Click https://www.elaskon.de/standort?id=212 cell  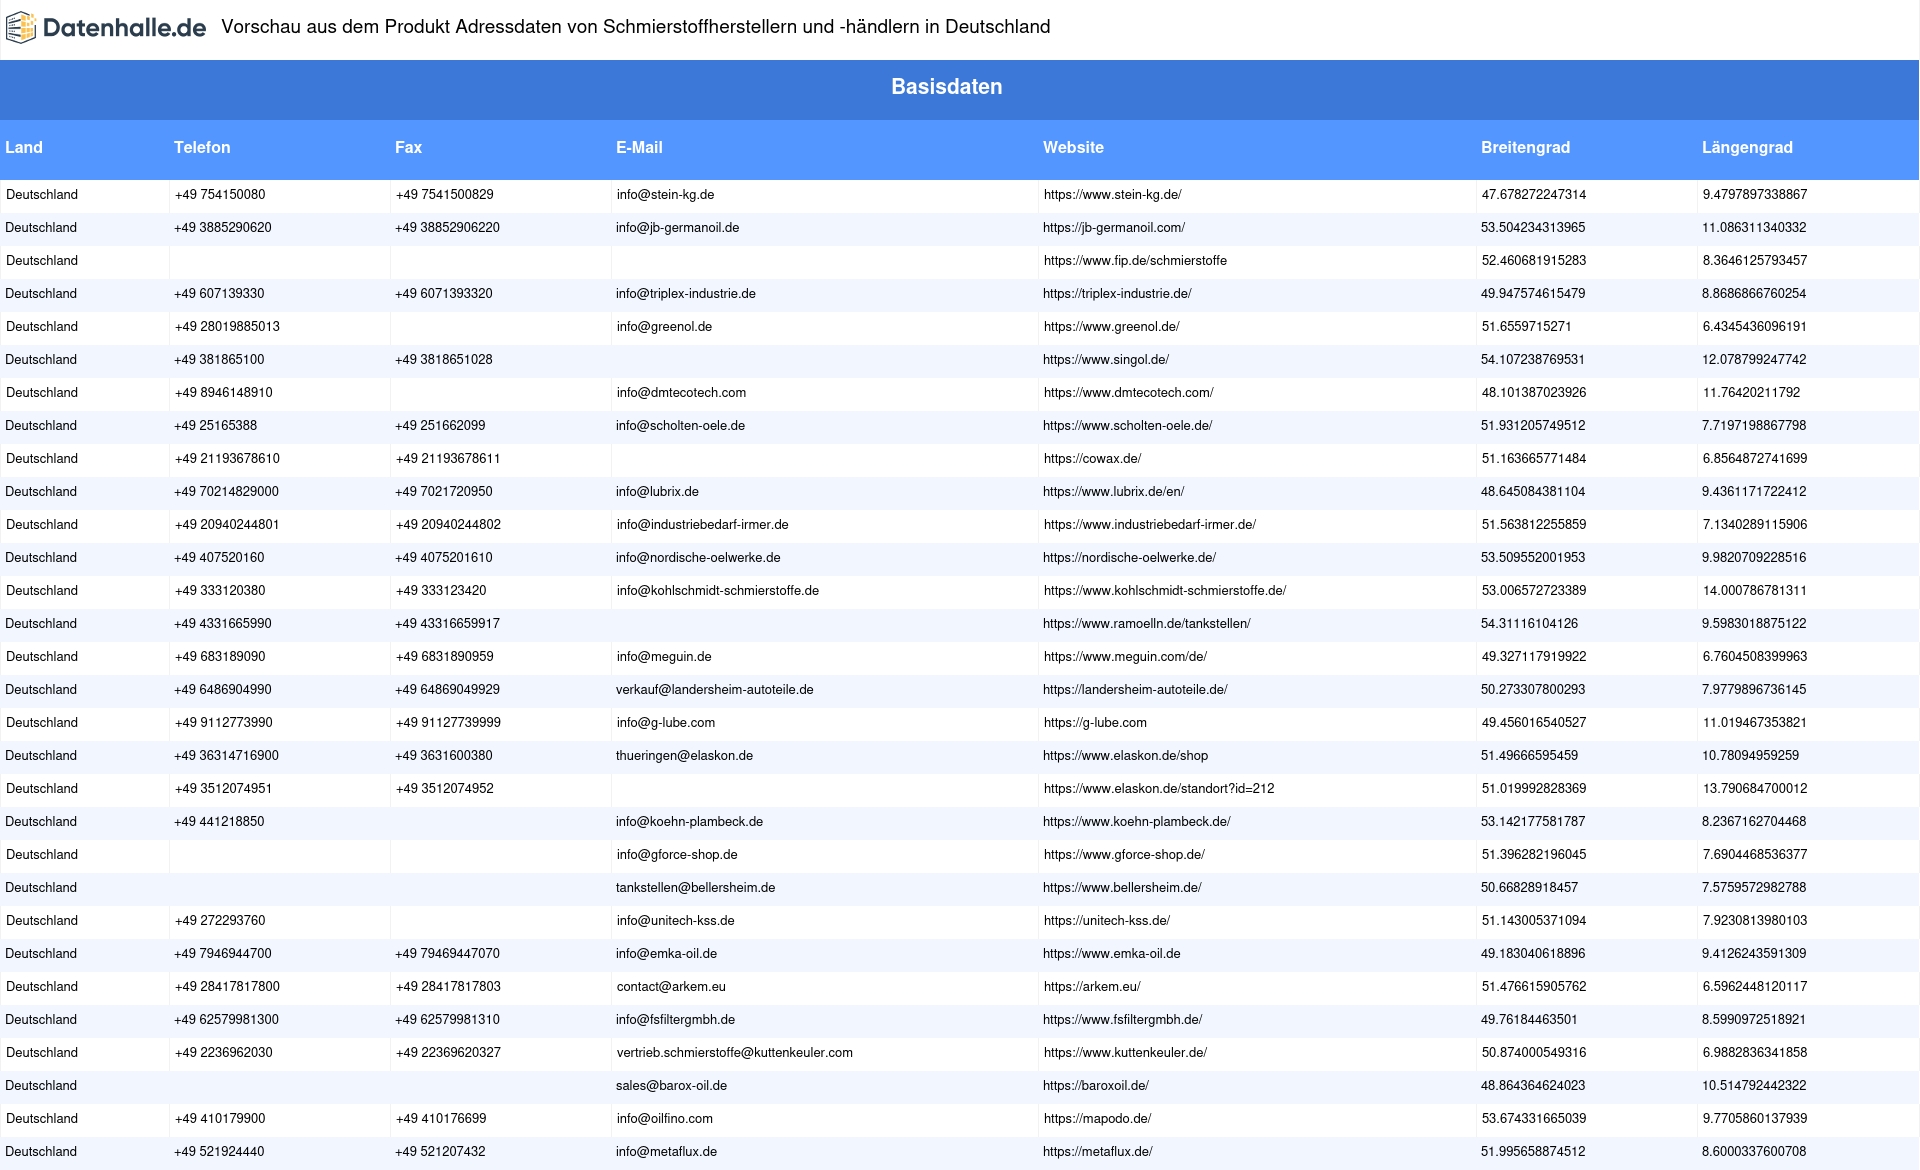pos(1257,789)
